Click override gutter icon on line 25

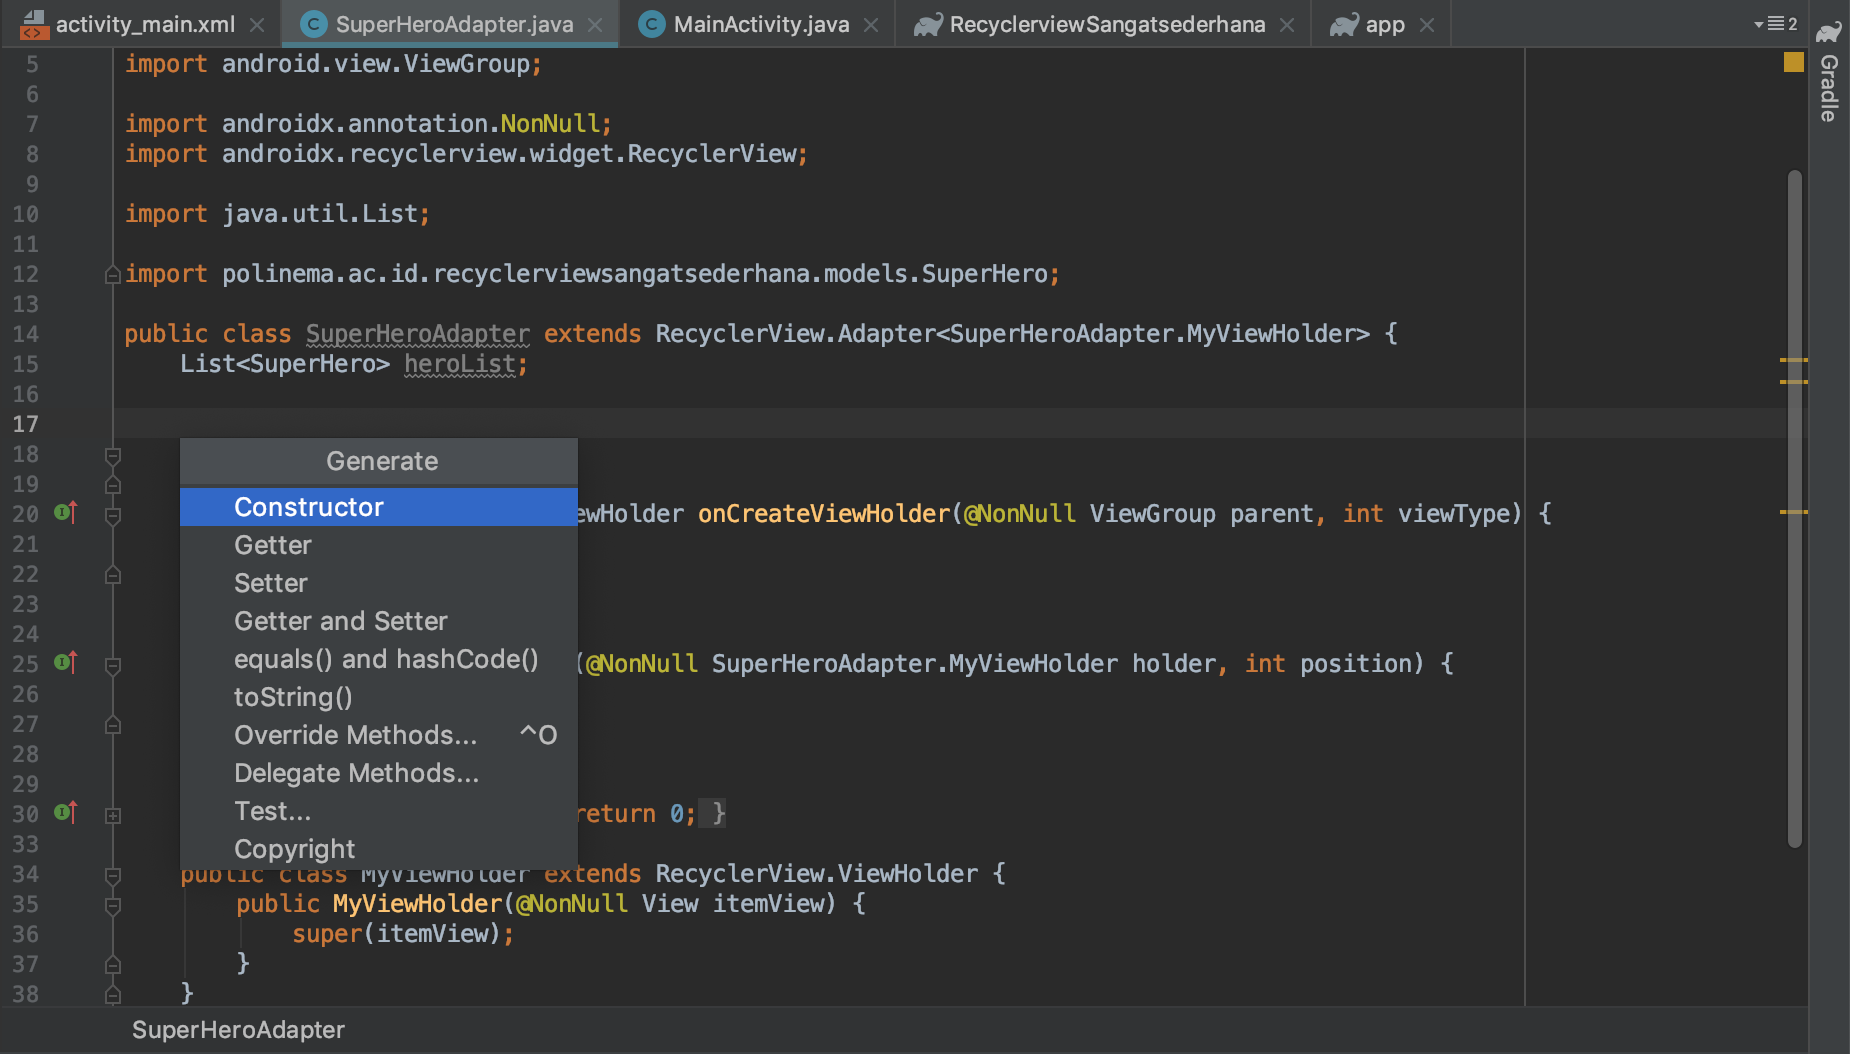coord(66,663)
